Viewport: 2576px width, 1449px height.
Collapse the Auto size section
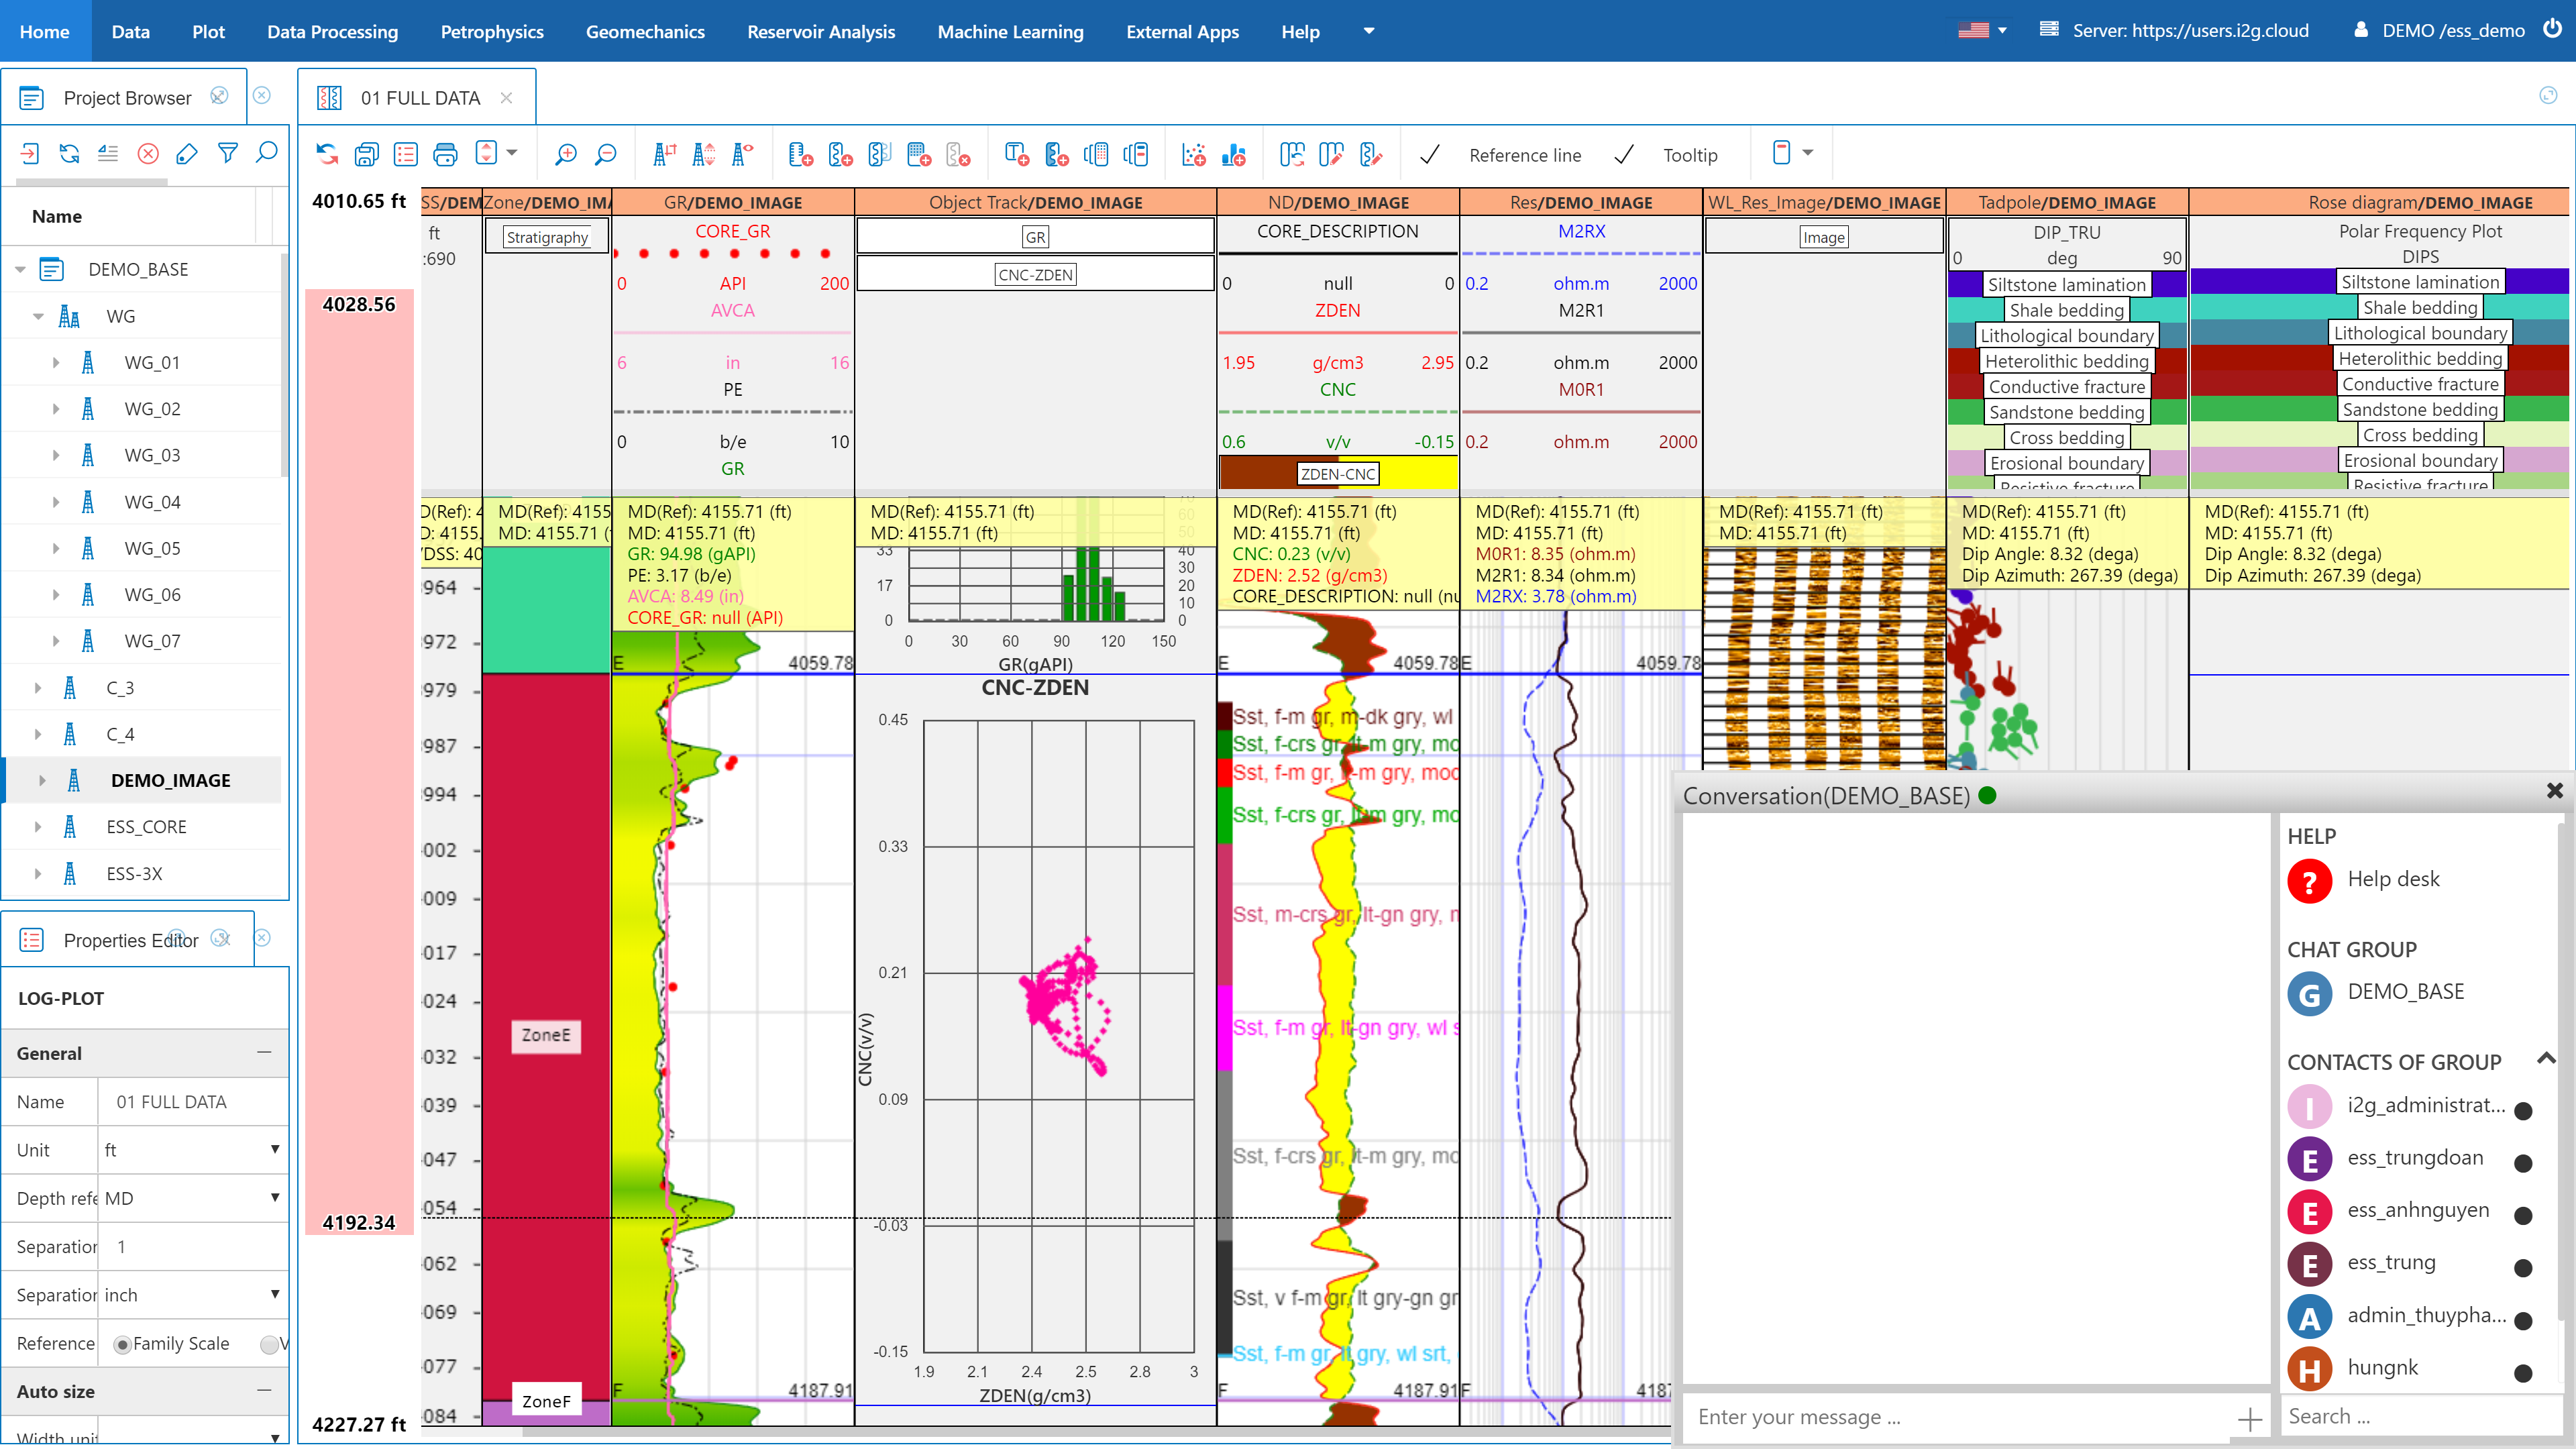[264, 1391]
